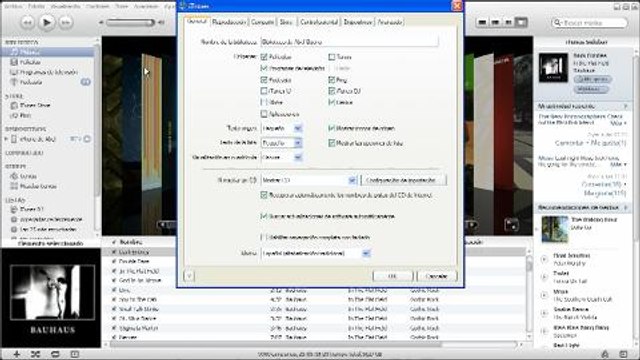This screenshot has width=640, height=360.
Task: Open Podcasts in the sidebar
Action: coord(31,82)
